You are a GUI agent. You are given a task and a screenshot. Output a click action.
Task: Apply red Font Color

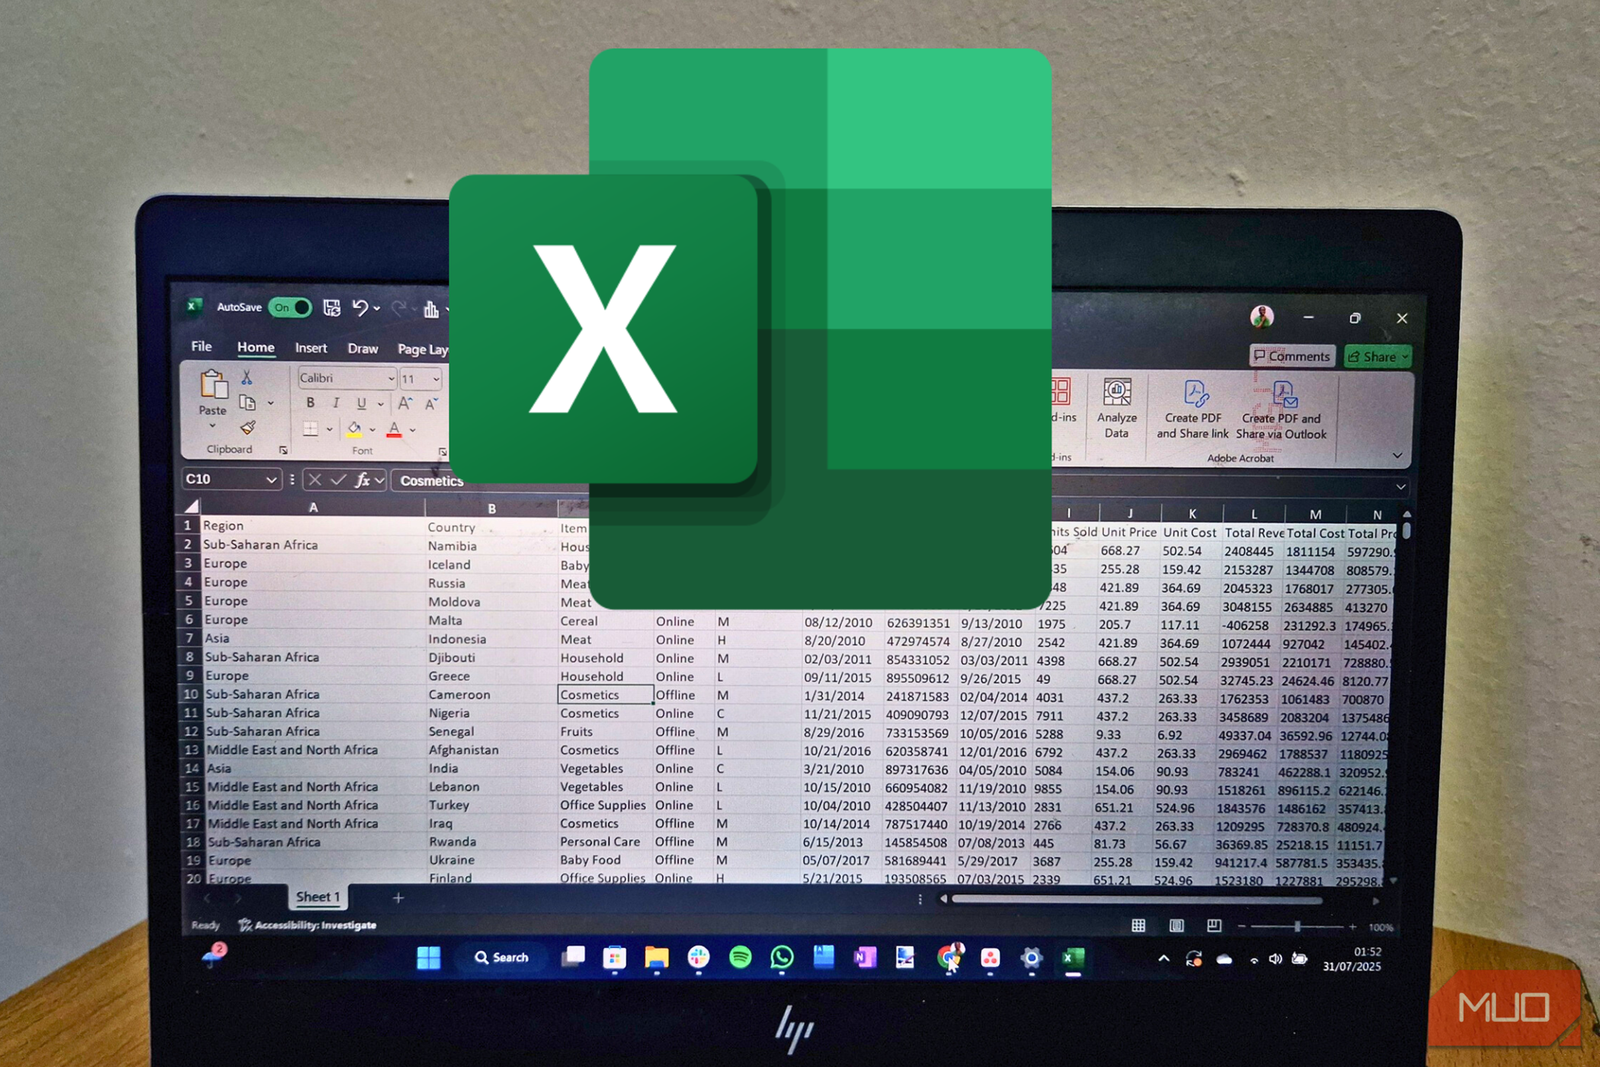pyautogui.click(x=394, y=430)
